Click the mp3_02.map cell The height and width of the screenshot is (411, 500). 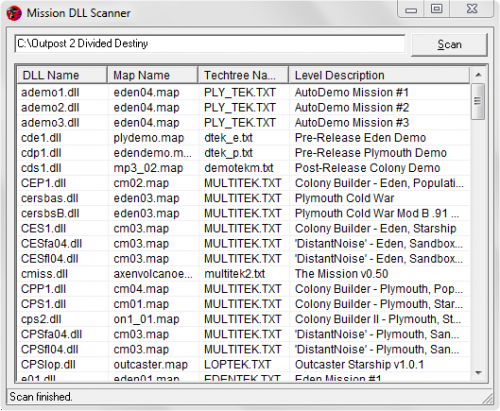pyautogui.click(x=148, y=168)
